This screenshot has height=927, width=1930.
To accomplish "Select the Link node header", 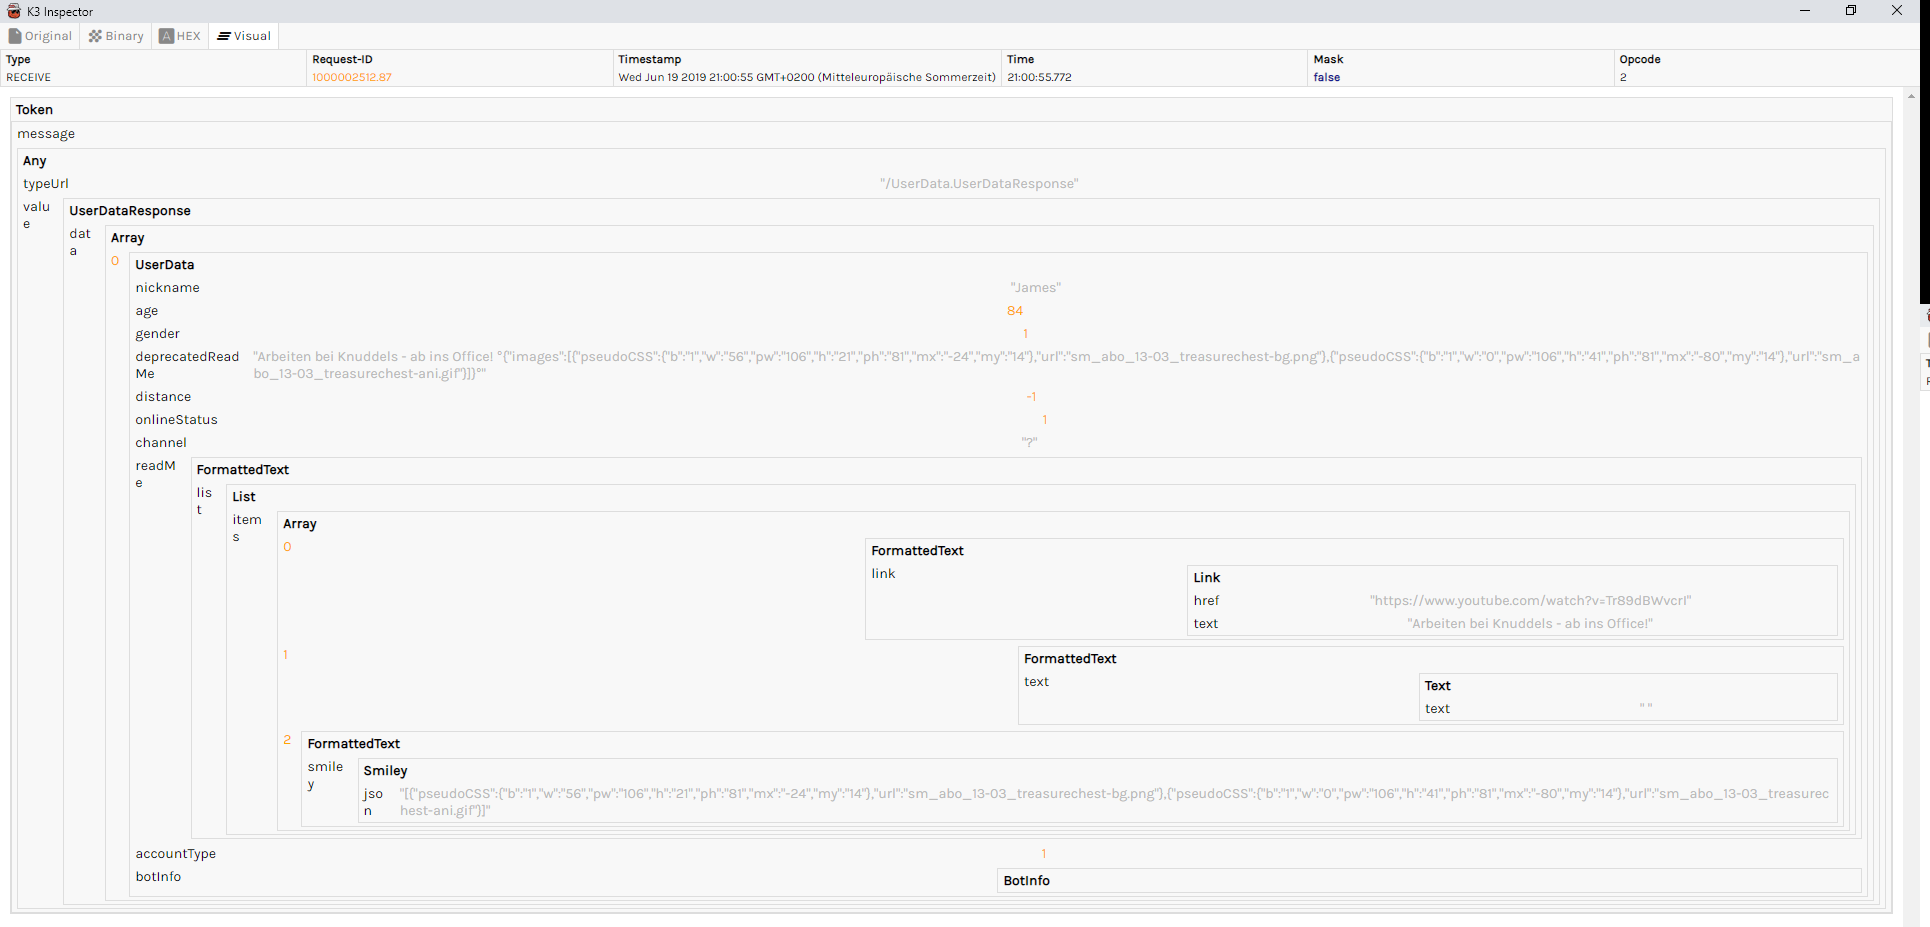I will (x=1207, y=578).
